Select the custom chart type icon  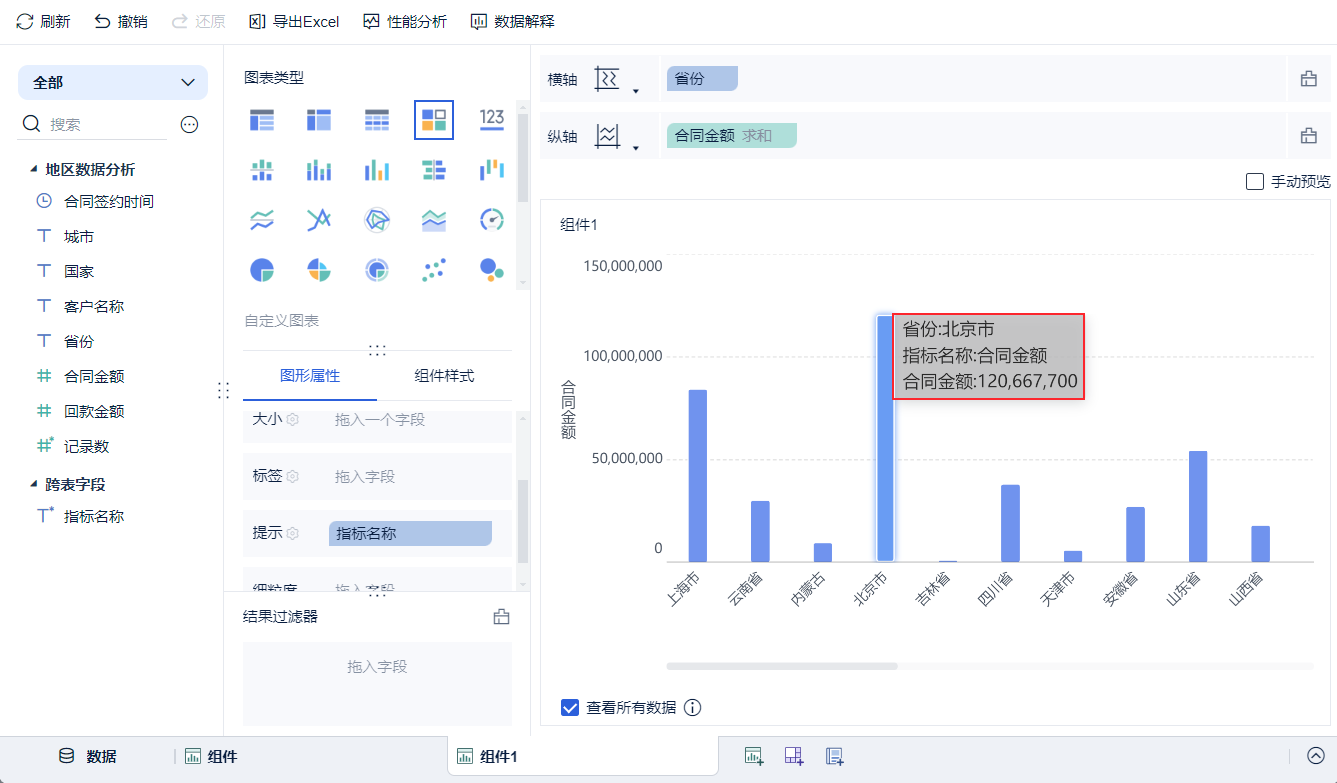tap(434, 120)
